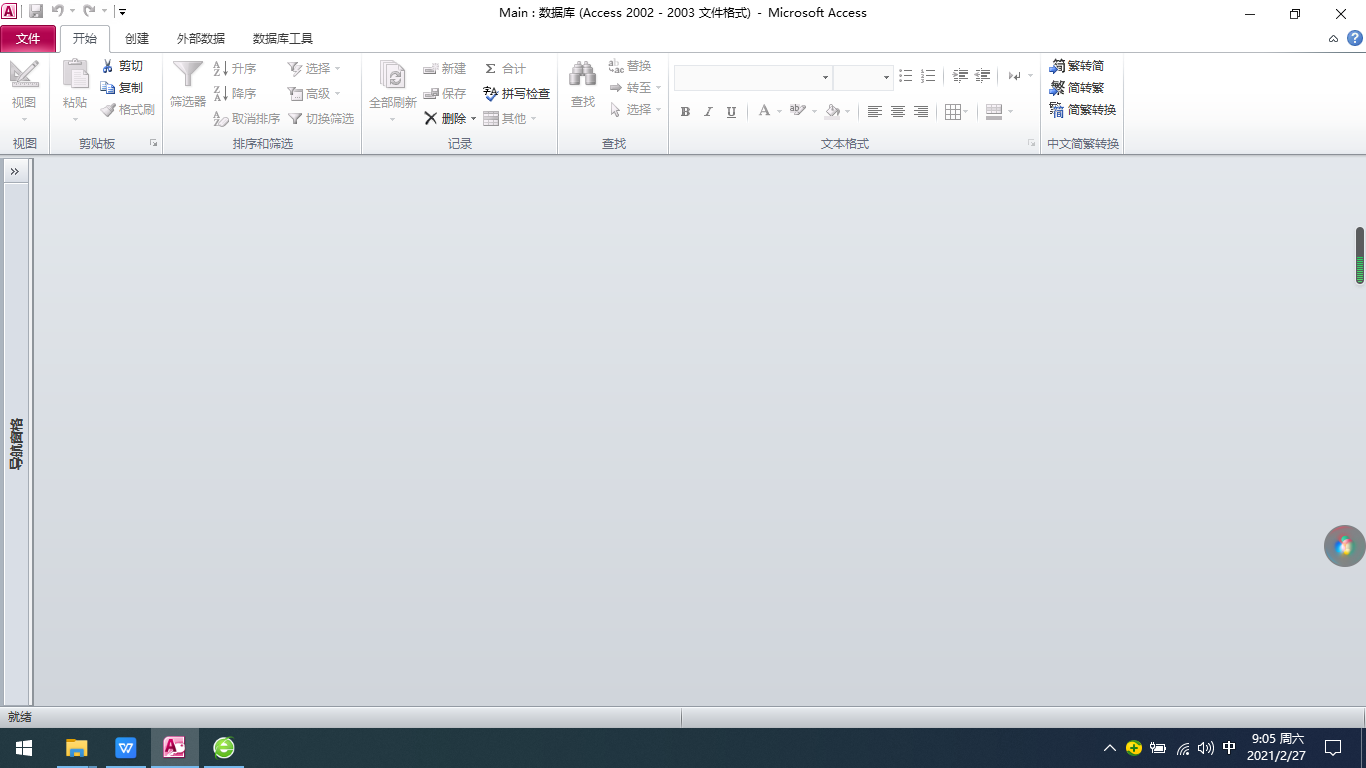Click the 粘贴 (Paste) icon

[75, 76]
